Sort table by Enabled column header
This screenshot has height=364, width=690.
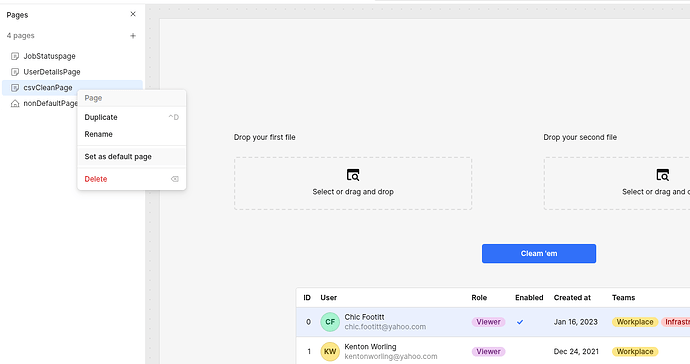coord(529,298)
